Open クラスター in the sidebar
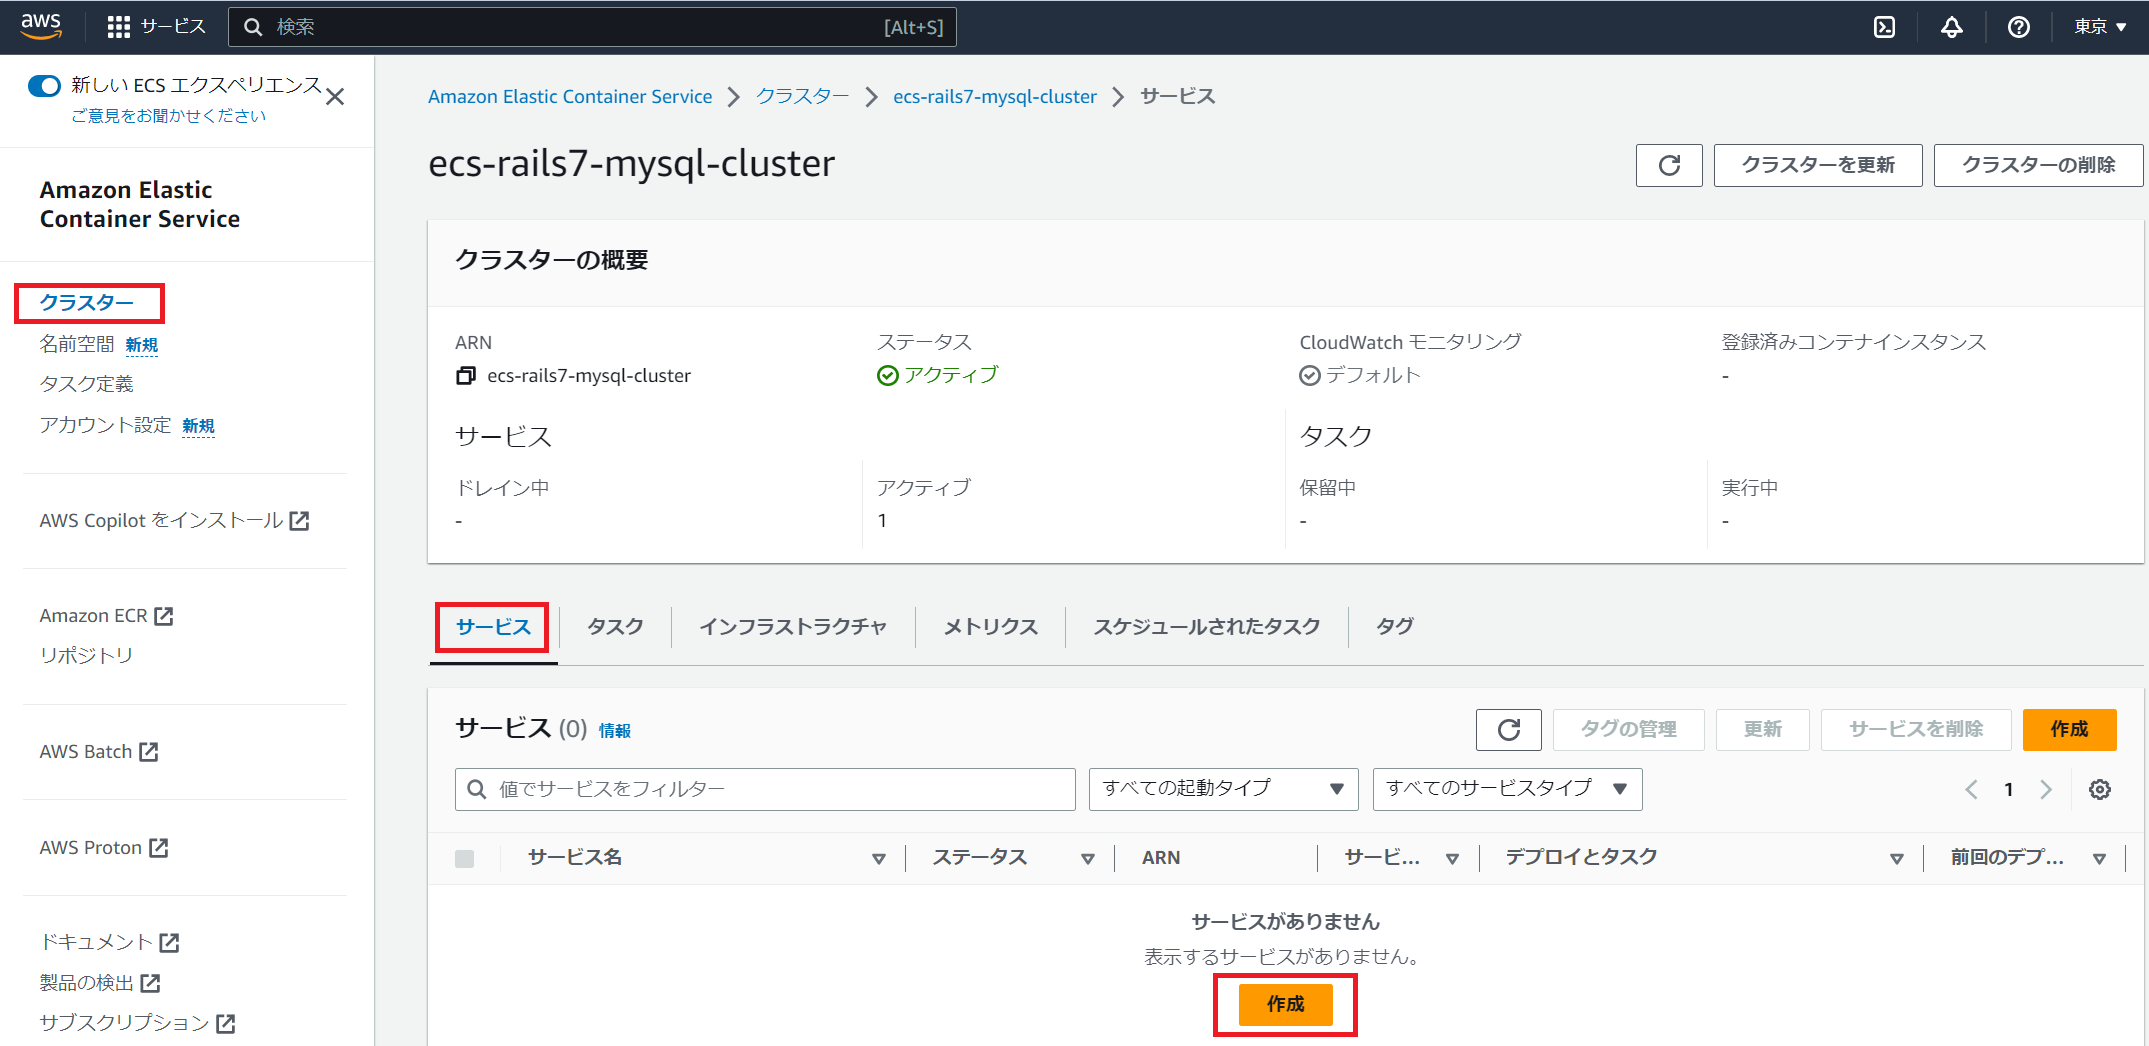 pyautogui.click(x=87, y=303)
